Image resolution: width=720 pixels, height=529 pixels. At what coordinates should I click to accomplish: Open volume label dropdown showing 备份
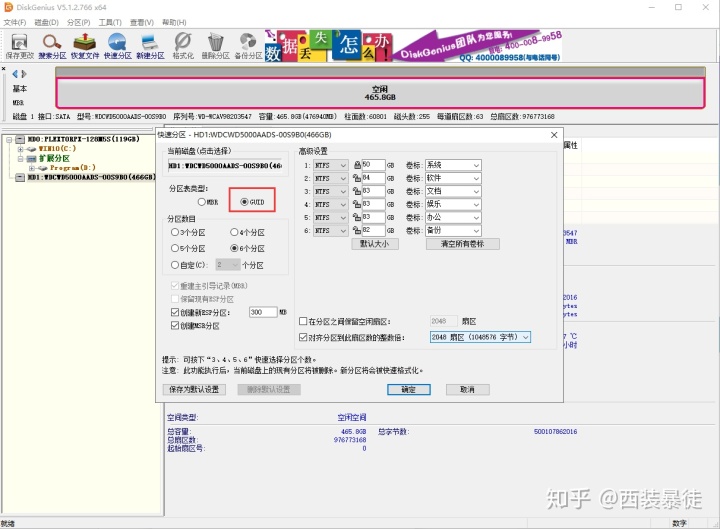[x=453, y=230]
